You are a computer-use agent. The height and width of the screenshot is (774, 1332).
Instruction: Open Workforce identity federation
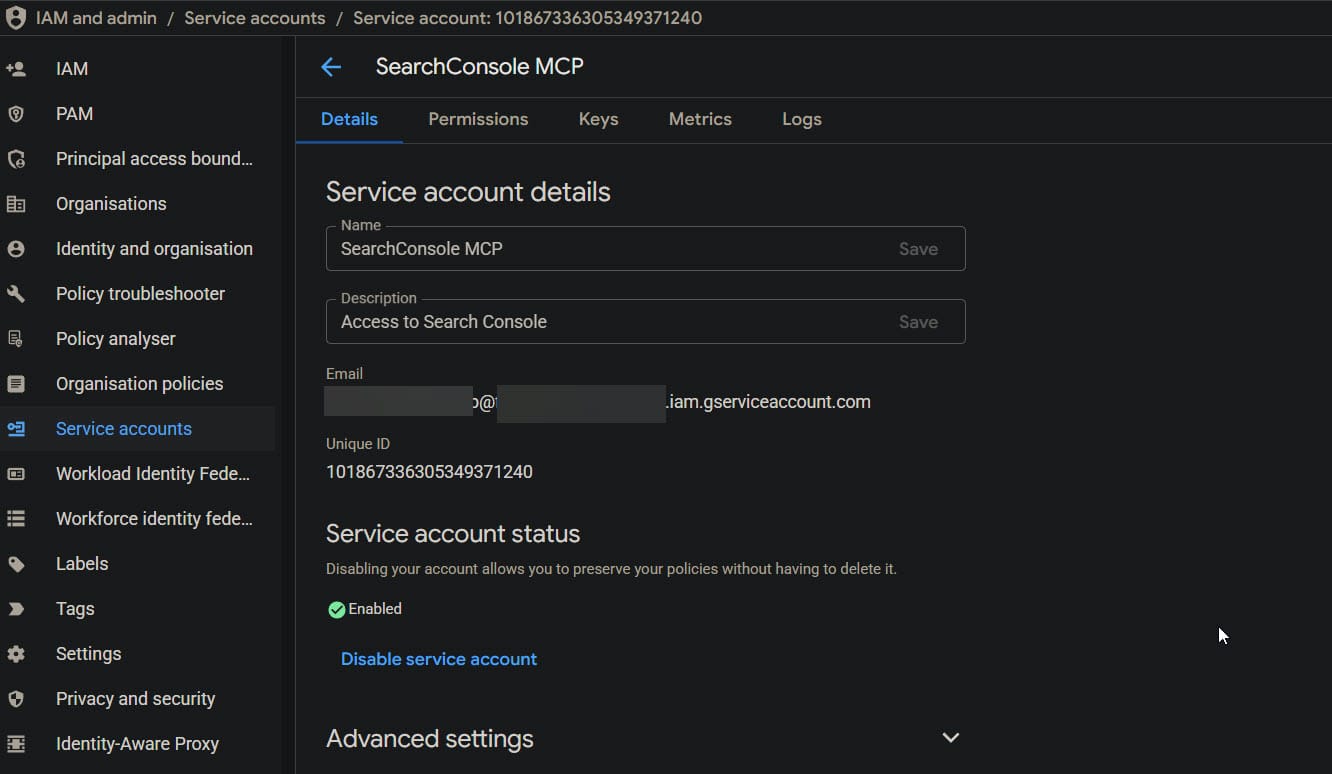click(x=154, y=518)
